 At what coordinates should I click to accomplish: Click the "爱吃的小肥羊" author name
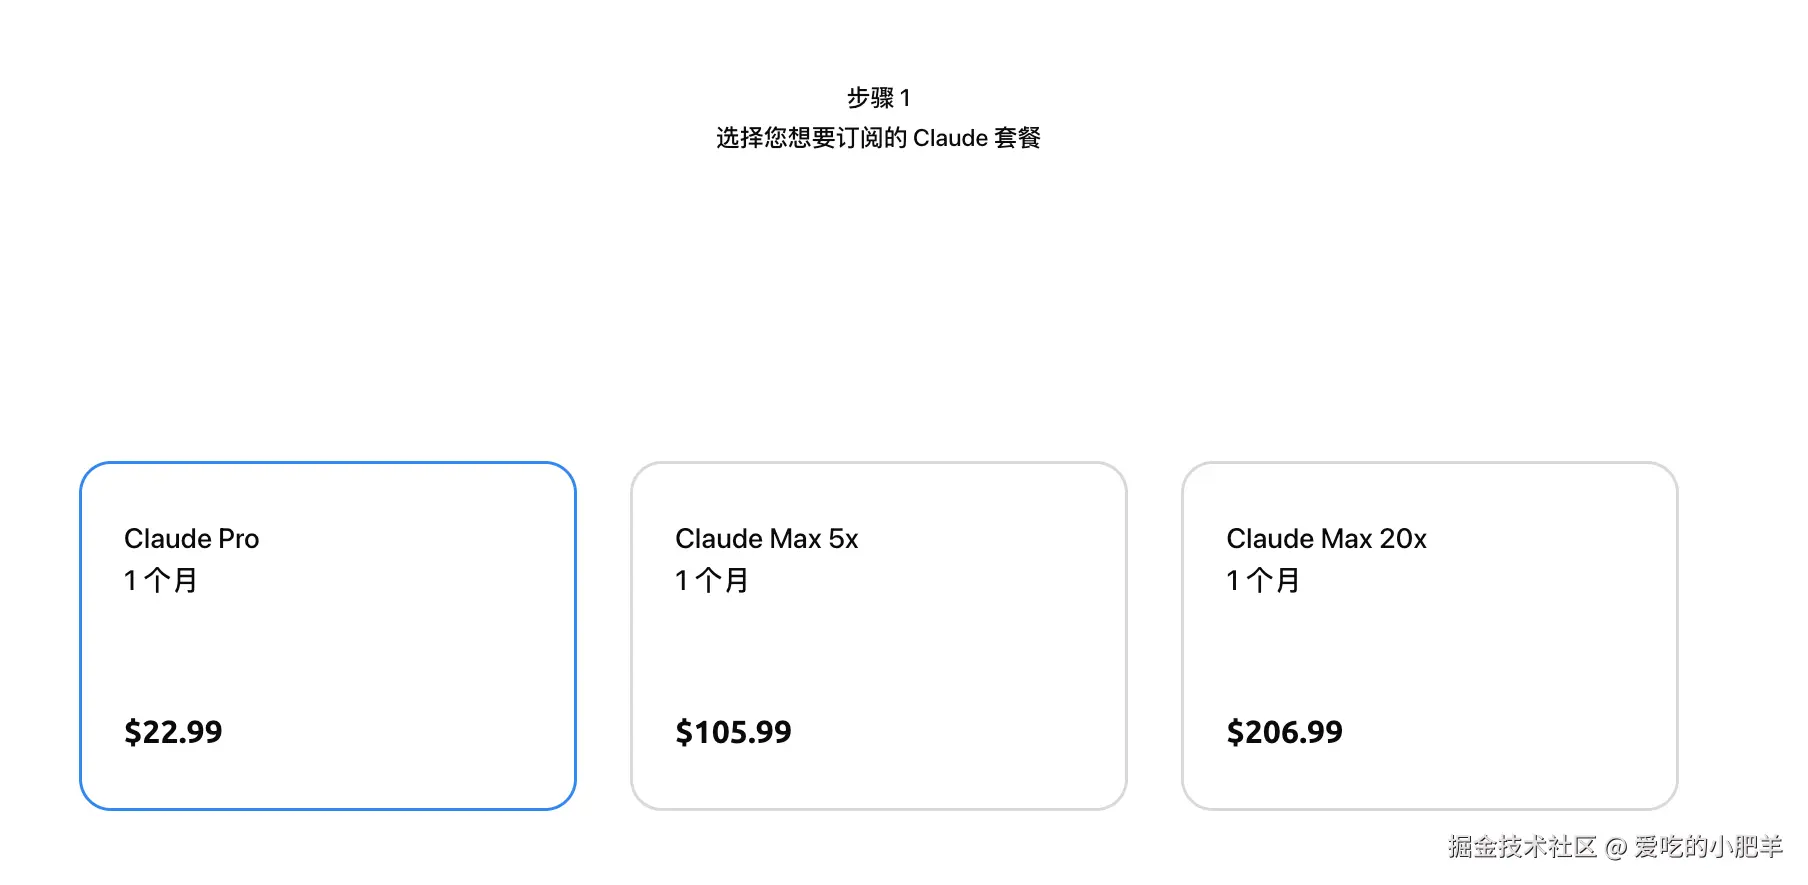coord(1708,847)
